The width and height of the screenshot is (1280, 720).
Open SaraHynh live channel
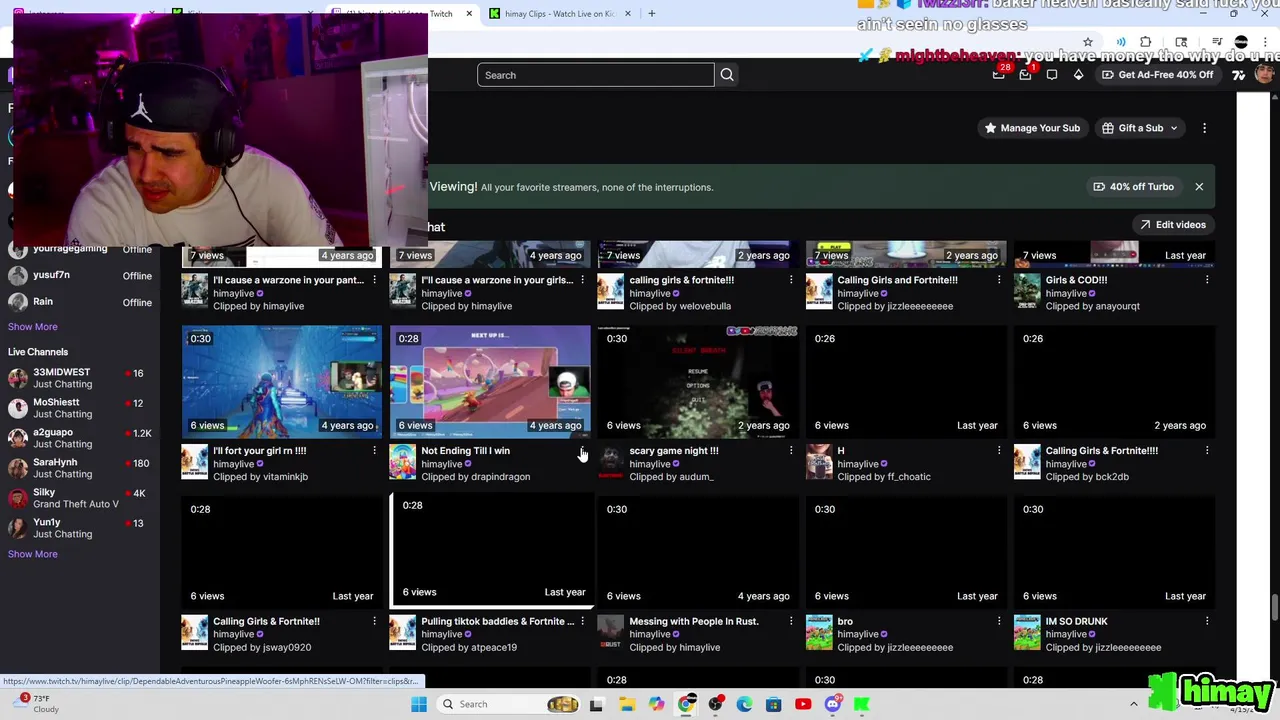tap(78, 468)
